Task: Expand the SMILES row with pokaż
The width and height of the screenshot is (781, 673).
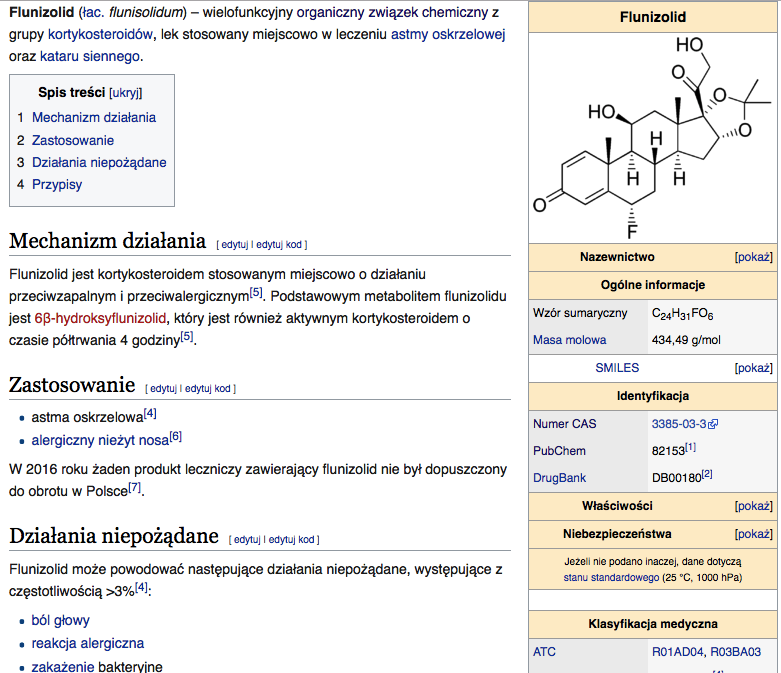Action: 754,368
